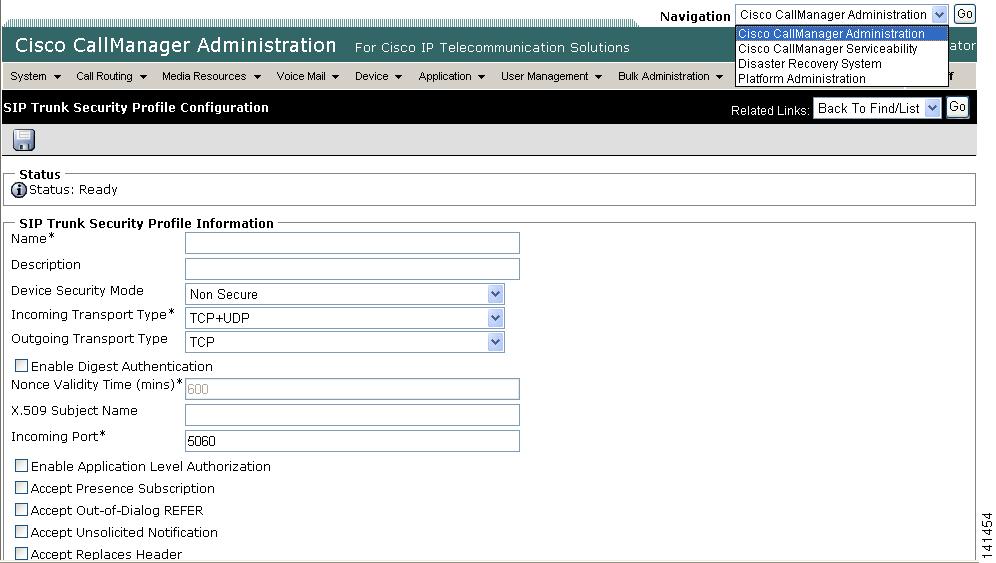Open the Application menu

(x=451, y=76)
